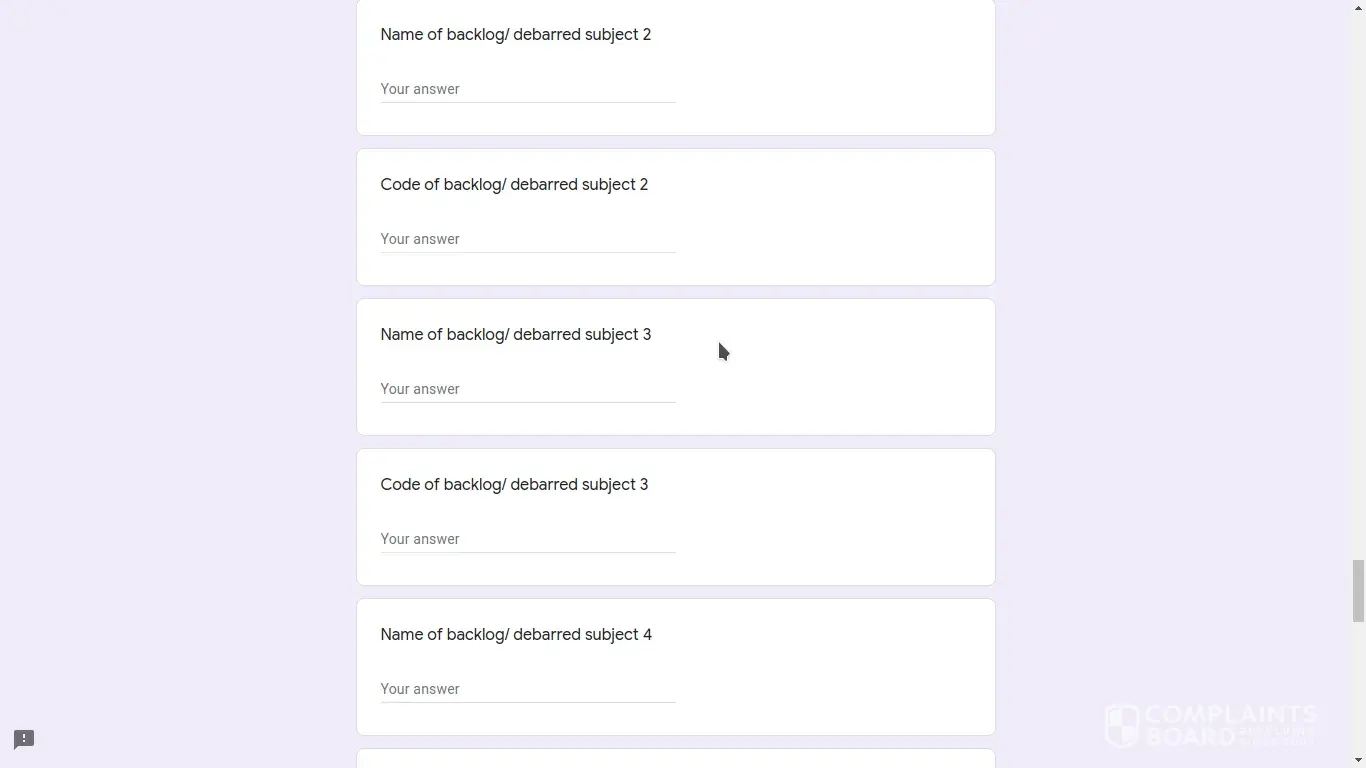Screen dimensions: 1366x768
Task: Click 'Code of backlog/ debarred subject 2' title
Action: (x=514, y=185)
